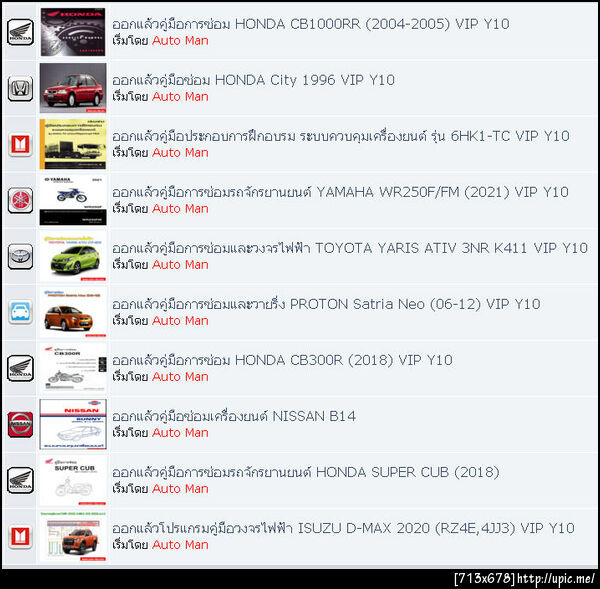The height and width of the screenshot is (589, 600).
Task: Open the green Toyota Yaris thumbnail
Action: 73,256
